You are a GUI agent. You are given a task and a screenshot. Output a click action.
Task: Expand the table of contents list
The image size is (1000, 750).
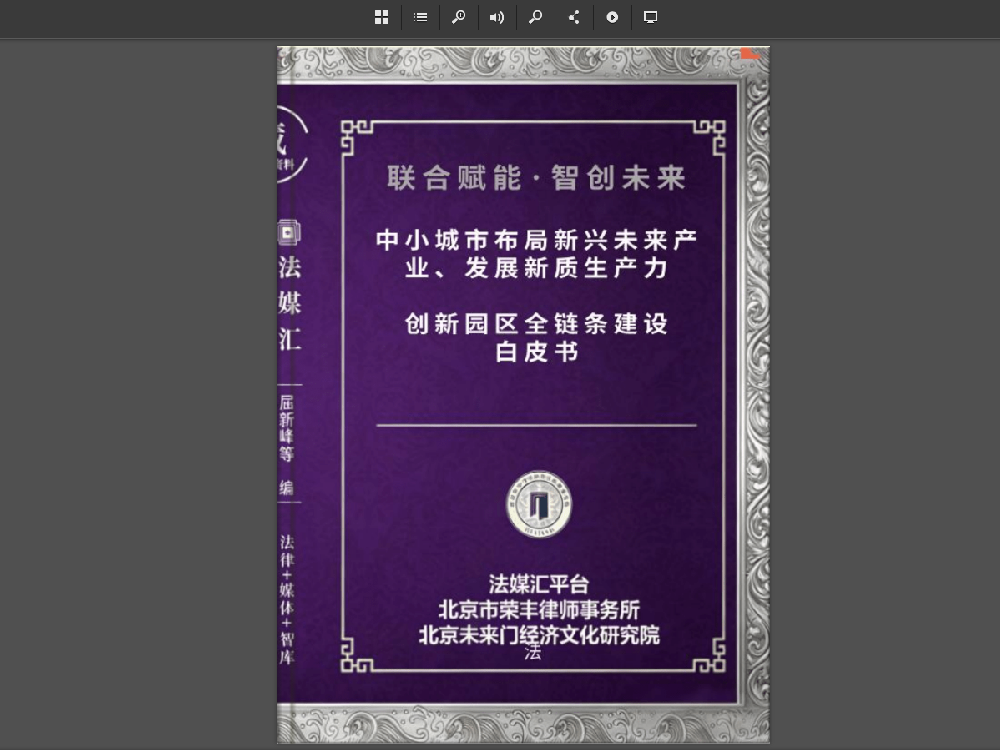420,17
